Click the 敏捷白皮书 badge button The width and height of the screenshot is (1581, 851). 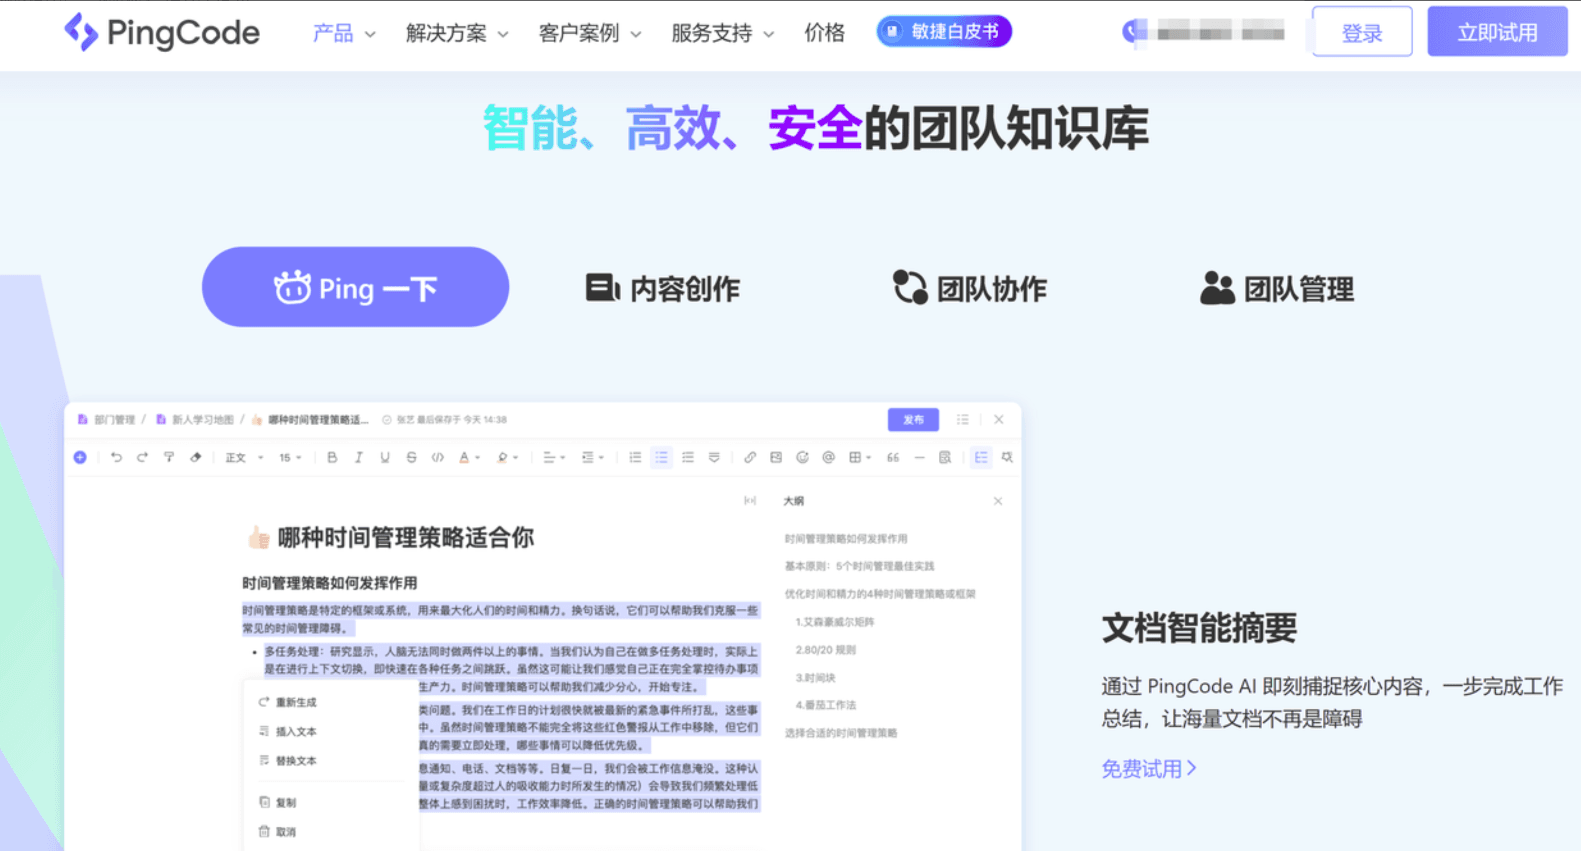[x=944, y=32]
